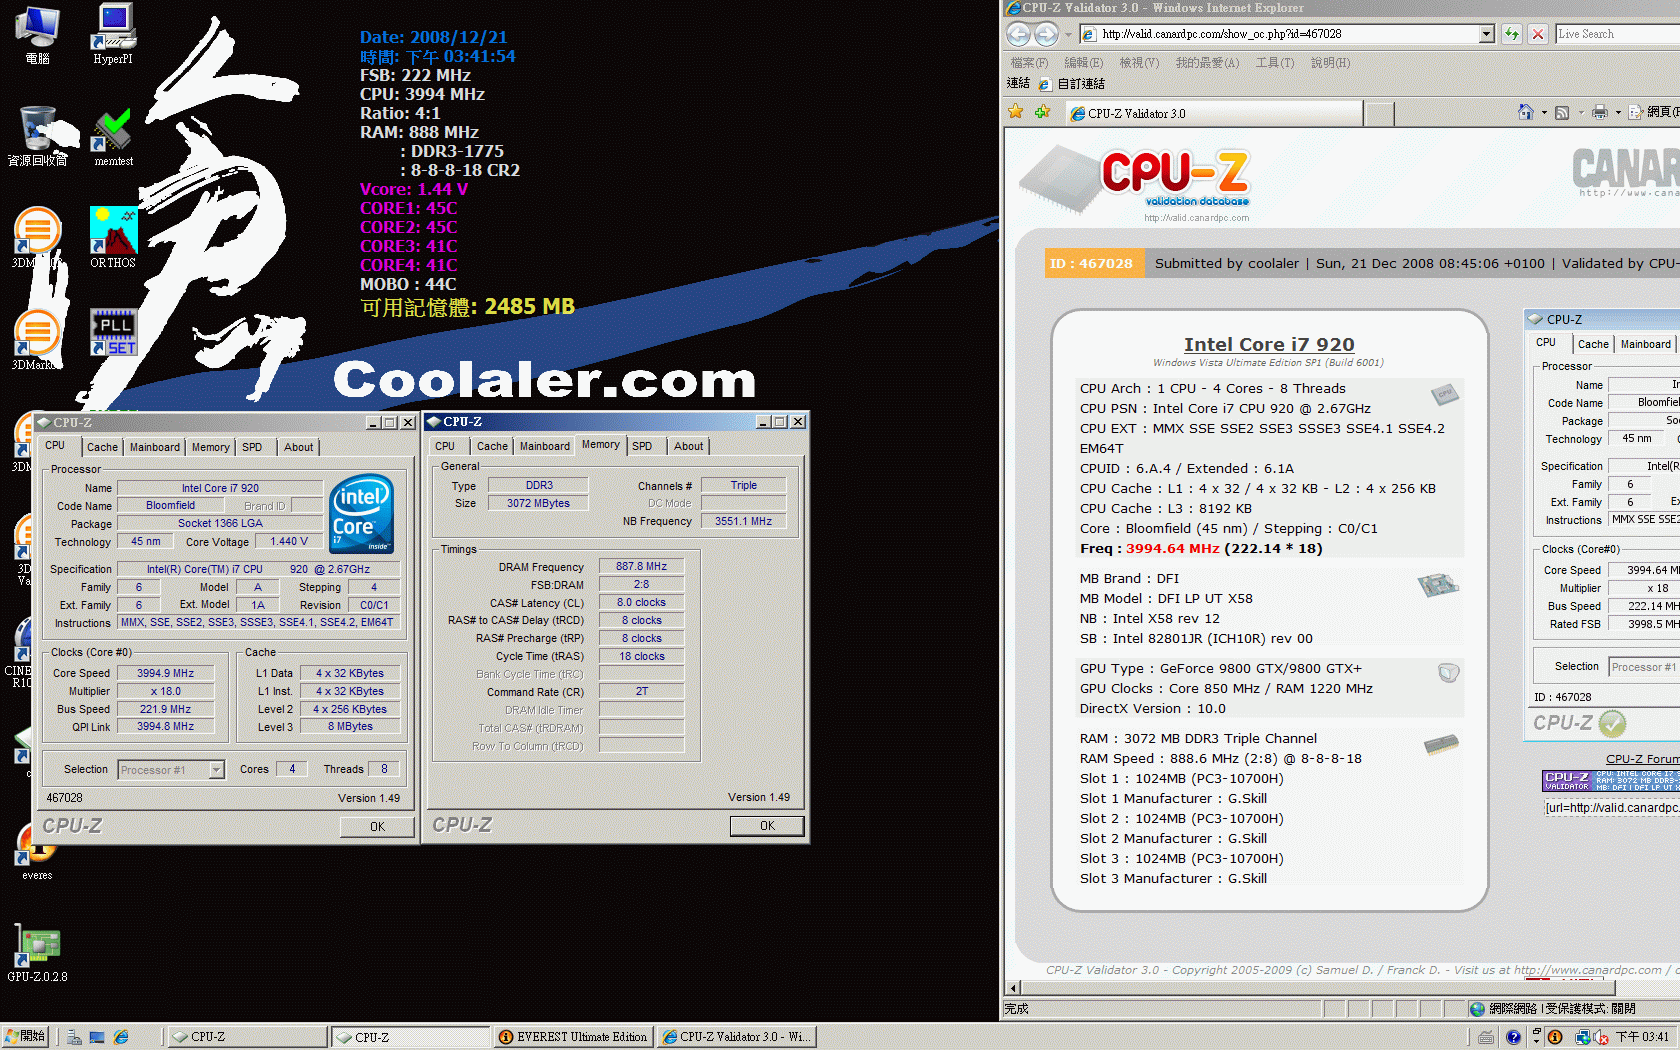Click the taskbar clock 下午 03:41
1680x1050 pixels.
tap(1642, 1037)
